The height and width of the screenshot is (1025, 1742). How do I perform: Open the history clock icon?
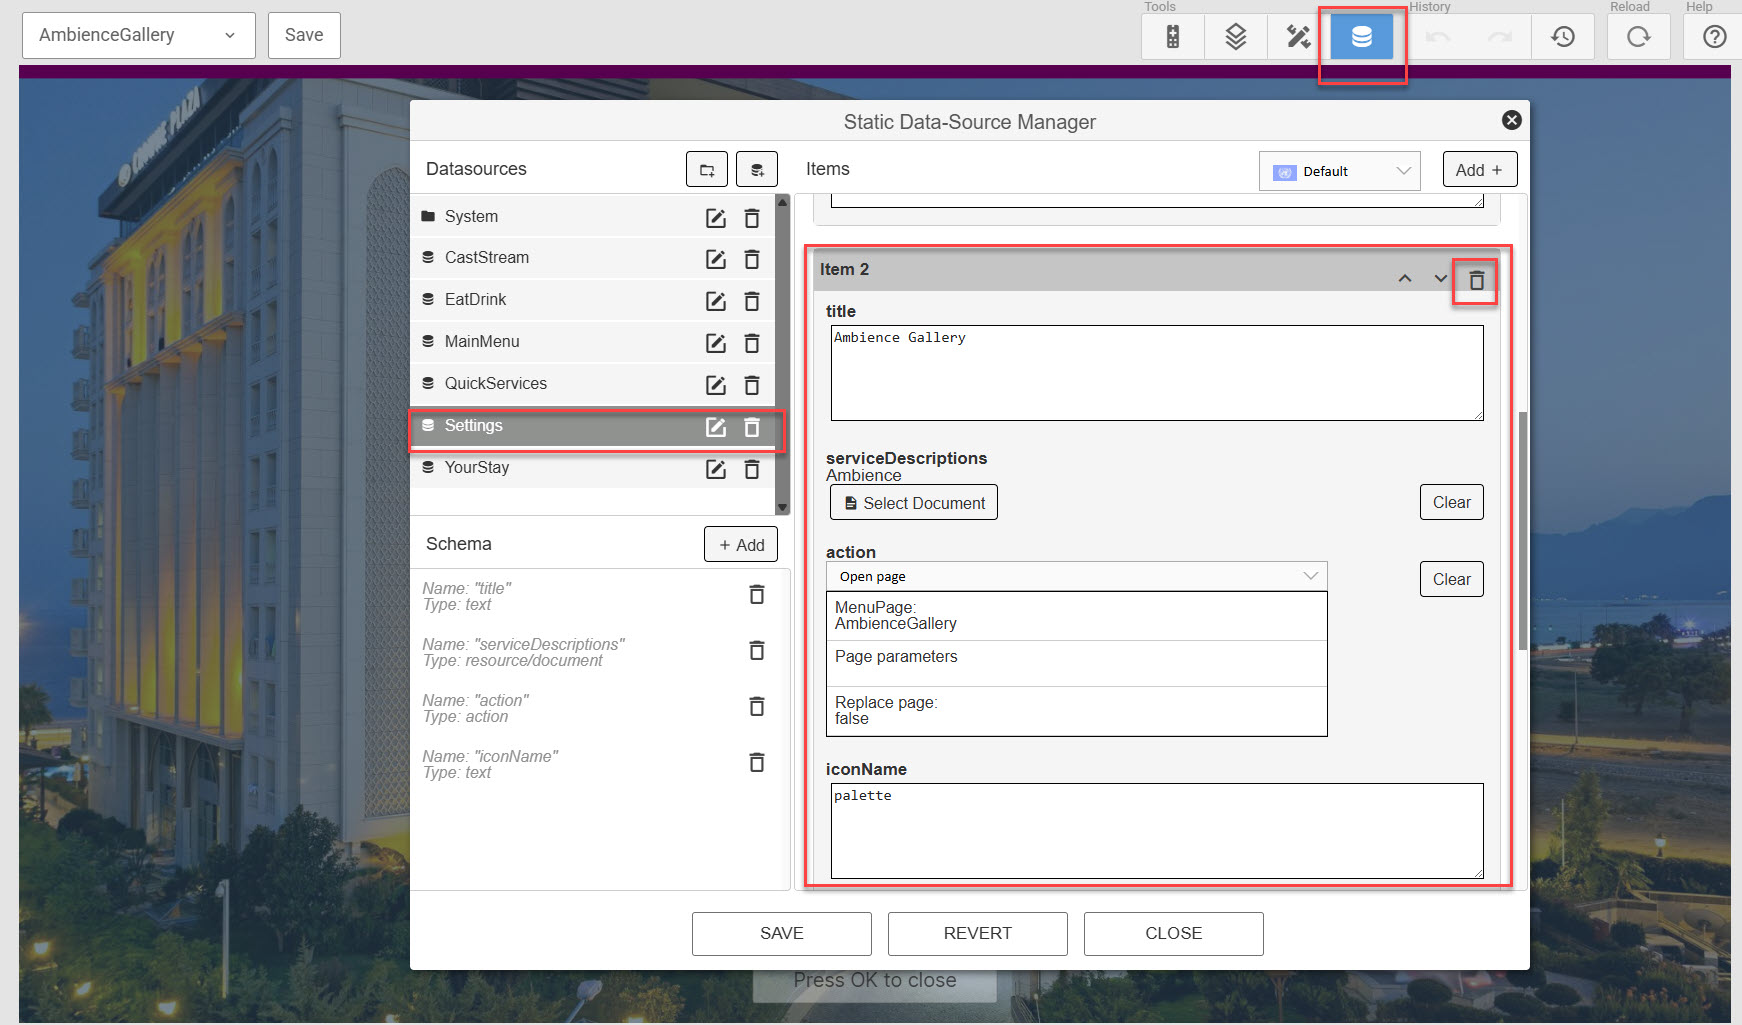(1562, 37)
